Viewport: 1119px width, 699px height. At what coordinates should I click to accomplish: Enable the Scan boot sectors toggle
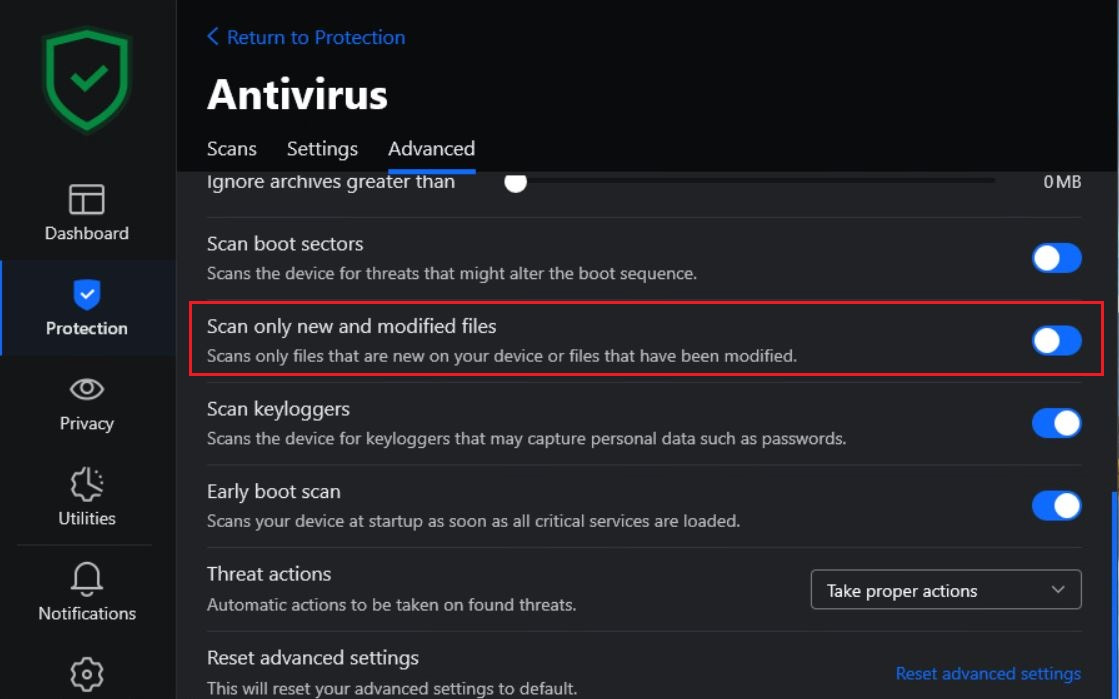[1056, 258]
